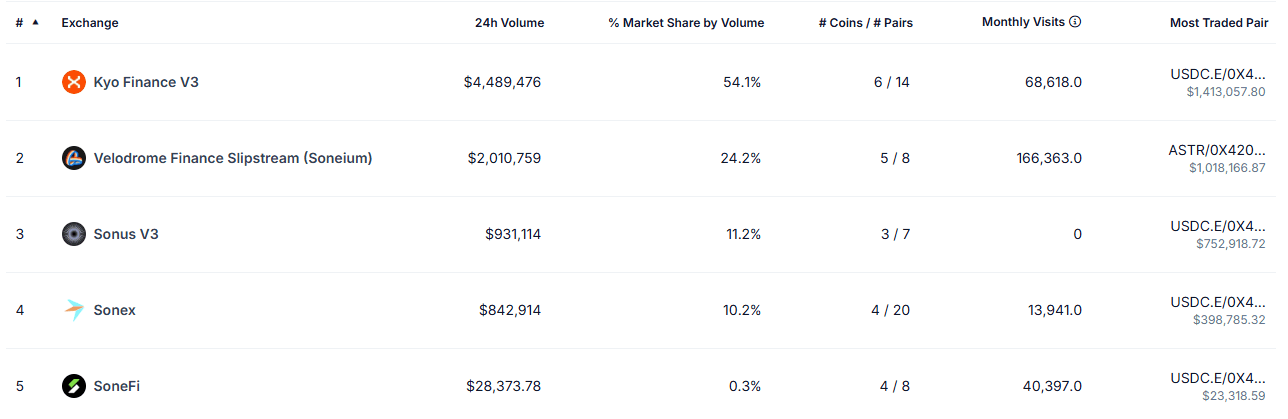Click the Velodrome Finance Slipstream logo icon
Screen dimensions: 1288x419
click(73, 158)
